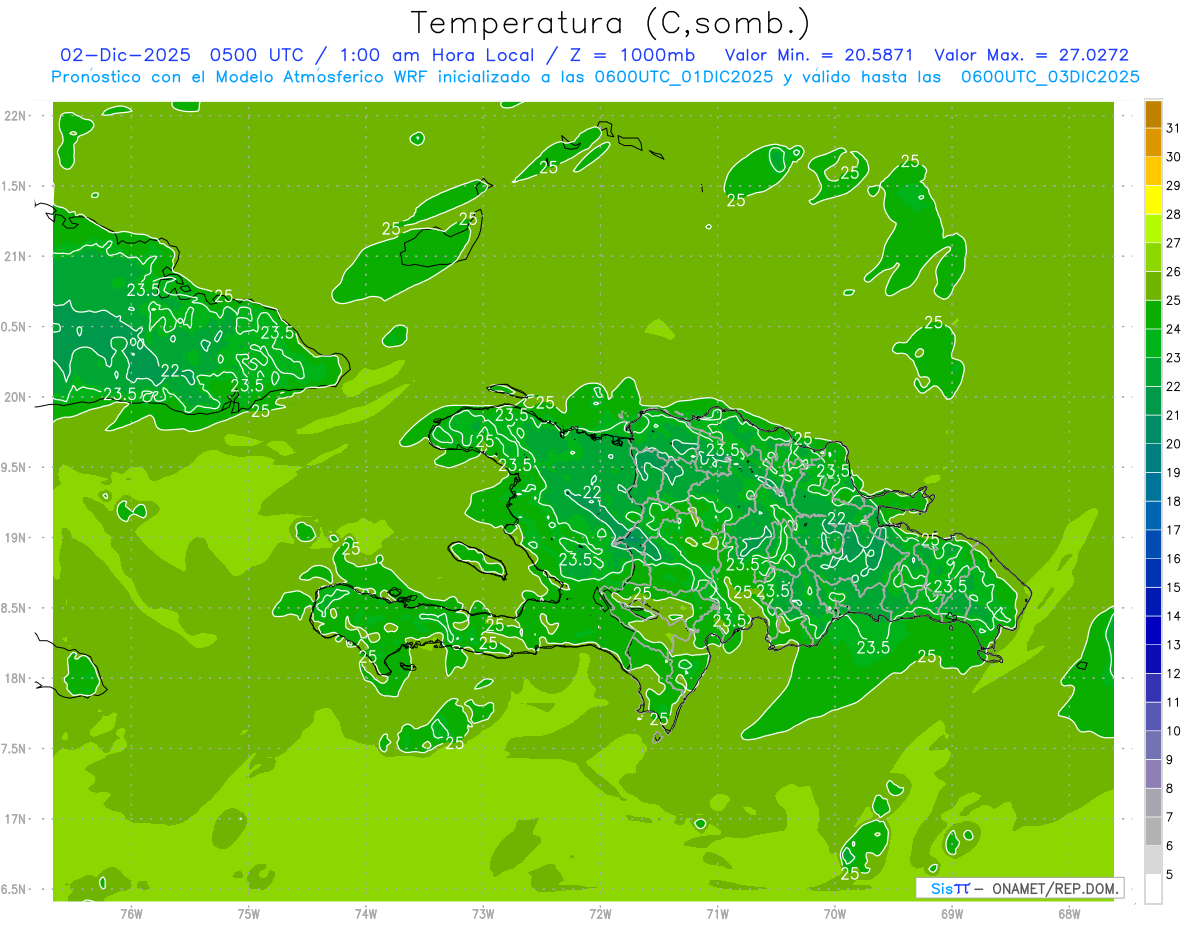Click the "20N" latitude axis label
This screenshot has width=1200, height=927.
coord(15,397)
